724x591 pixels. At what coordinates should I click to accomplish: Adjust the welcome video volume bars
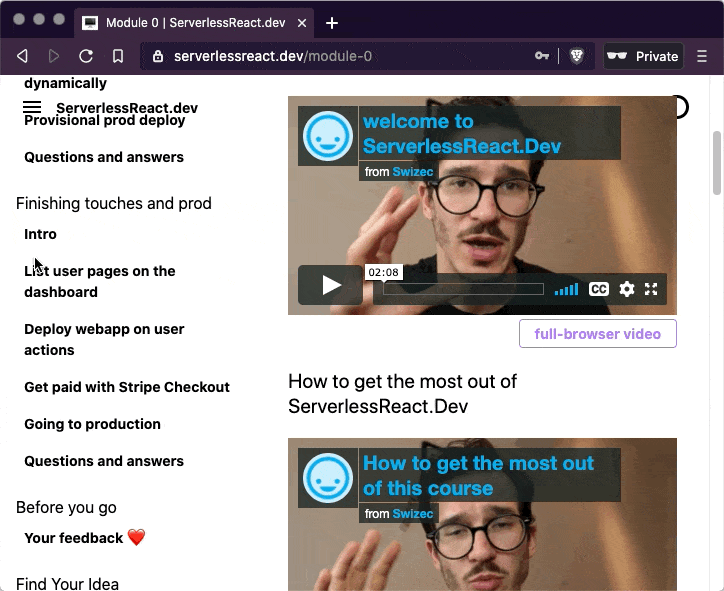coord(566,289)
